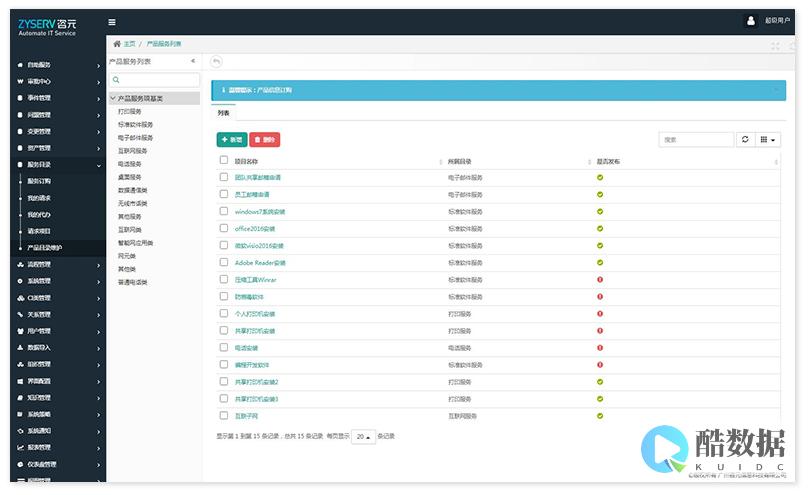Open the 产品目录维护 submenu item
This screenshot has height=495, width=808.
point(45,248)
